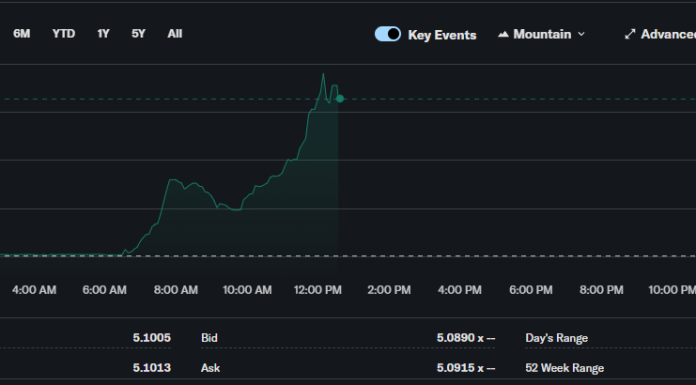Screen dimensions: 696x385
Task: Click the ask value 5.0915 x --
Action: click(x=466, y=368)
